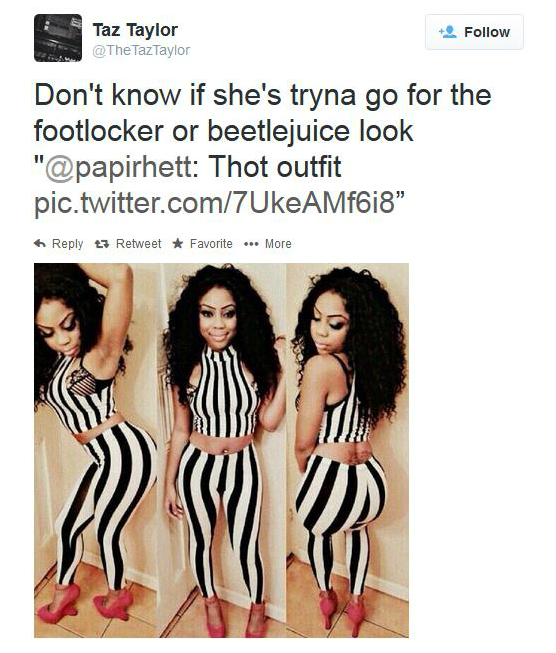Follow Taz Taylor
This screenshot has width=556, height=653.
coord(474,32)
